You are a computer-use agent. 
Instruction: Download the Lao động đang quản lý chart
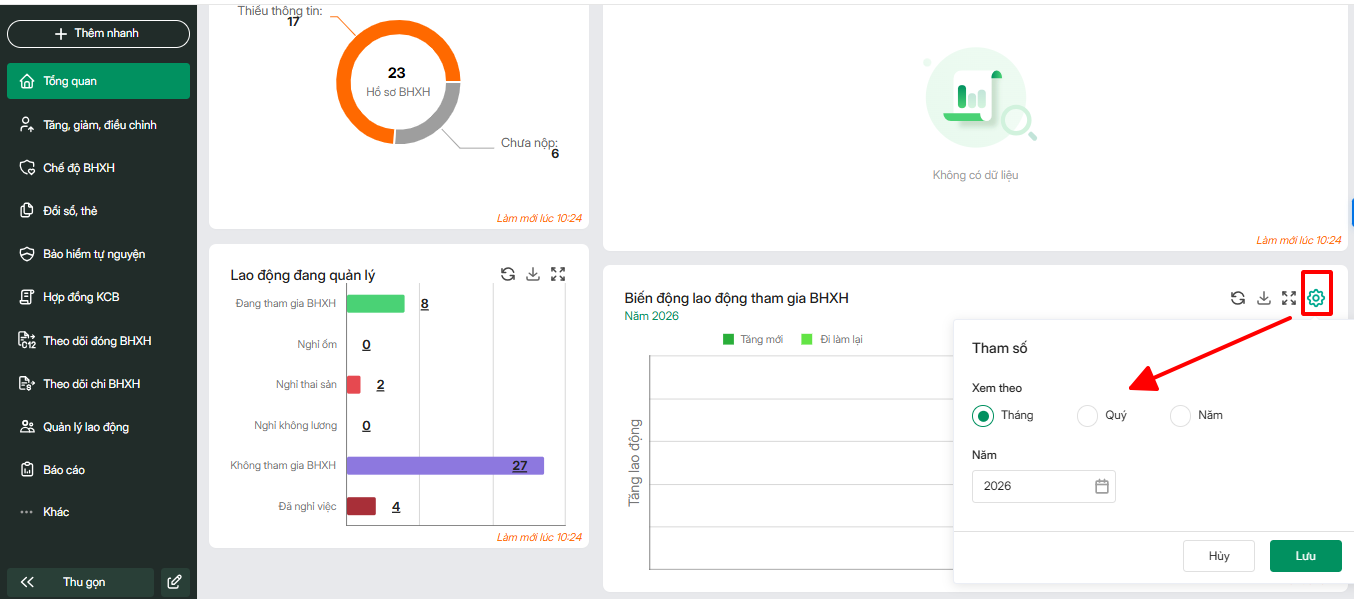click(533, 274)
